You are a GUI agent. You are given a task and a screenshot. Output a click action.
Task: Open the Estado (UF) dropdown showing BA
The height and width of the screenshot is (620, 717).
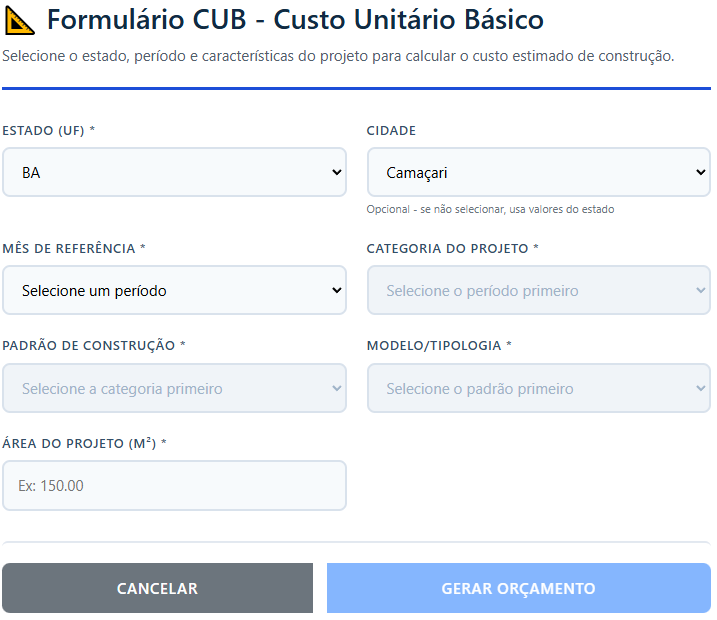174,173
